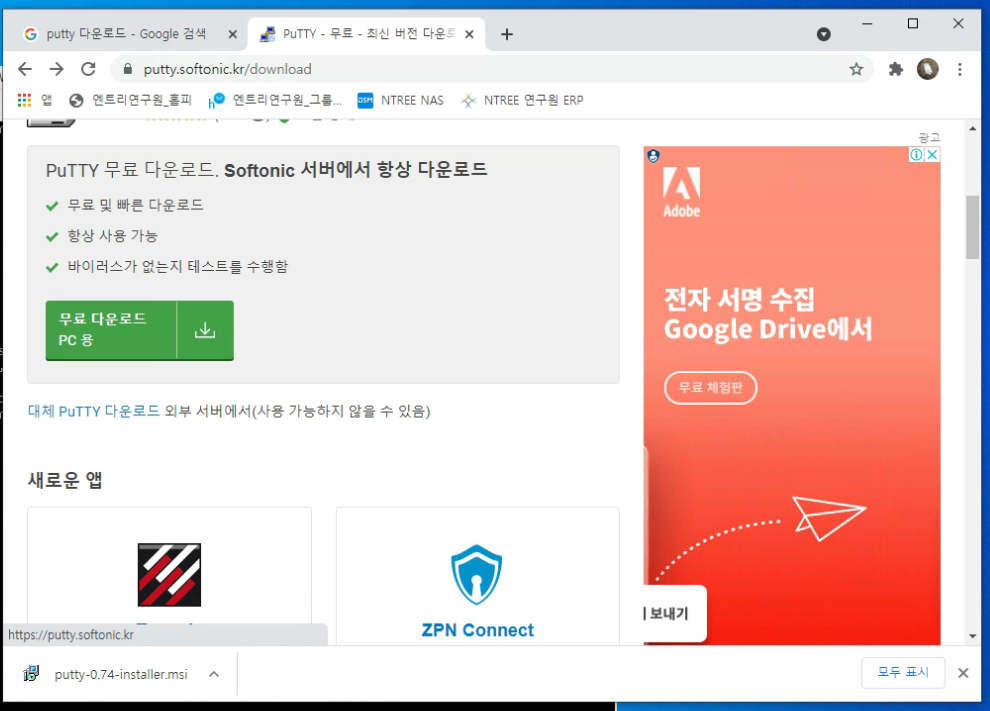Viewport: 990px width, 711px height.
Task: View site info via lock icon
Action: pos(128,69)
